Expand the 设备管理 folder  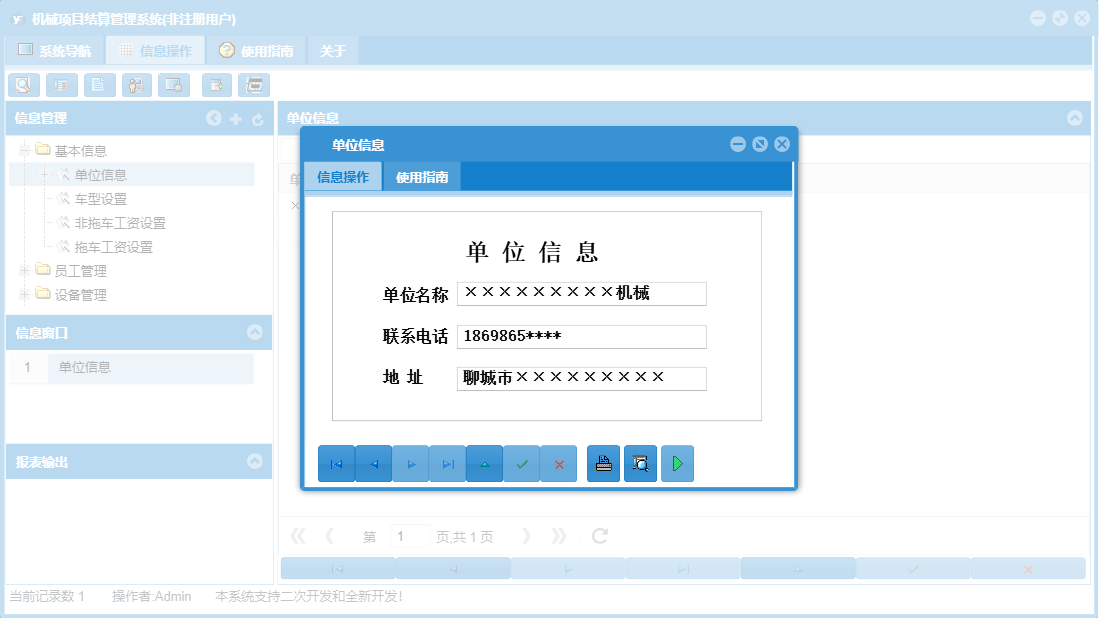[23, 294]
